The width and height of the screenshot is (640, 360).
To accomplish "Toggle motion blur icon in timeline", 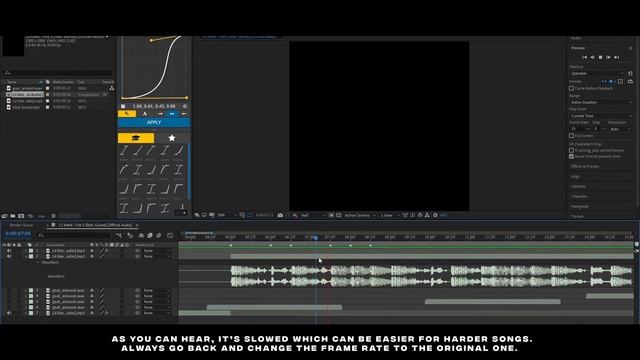I will coord(159,236).
